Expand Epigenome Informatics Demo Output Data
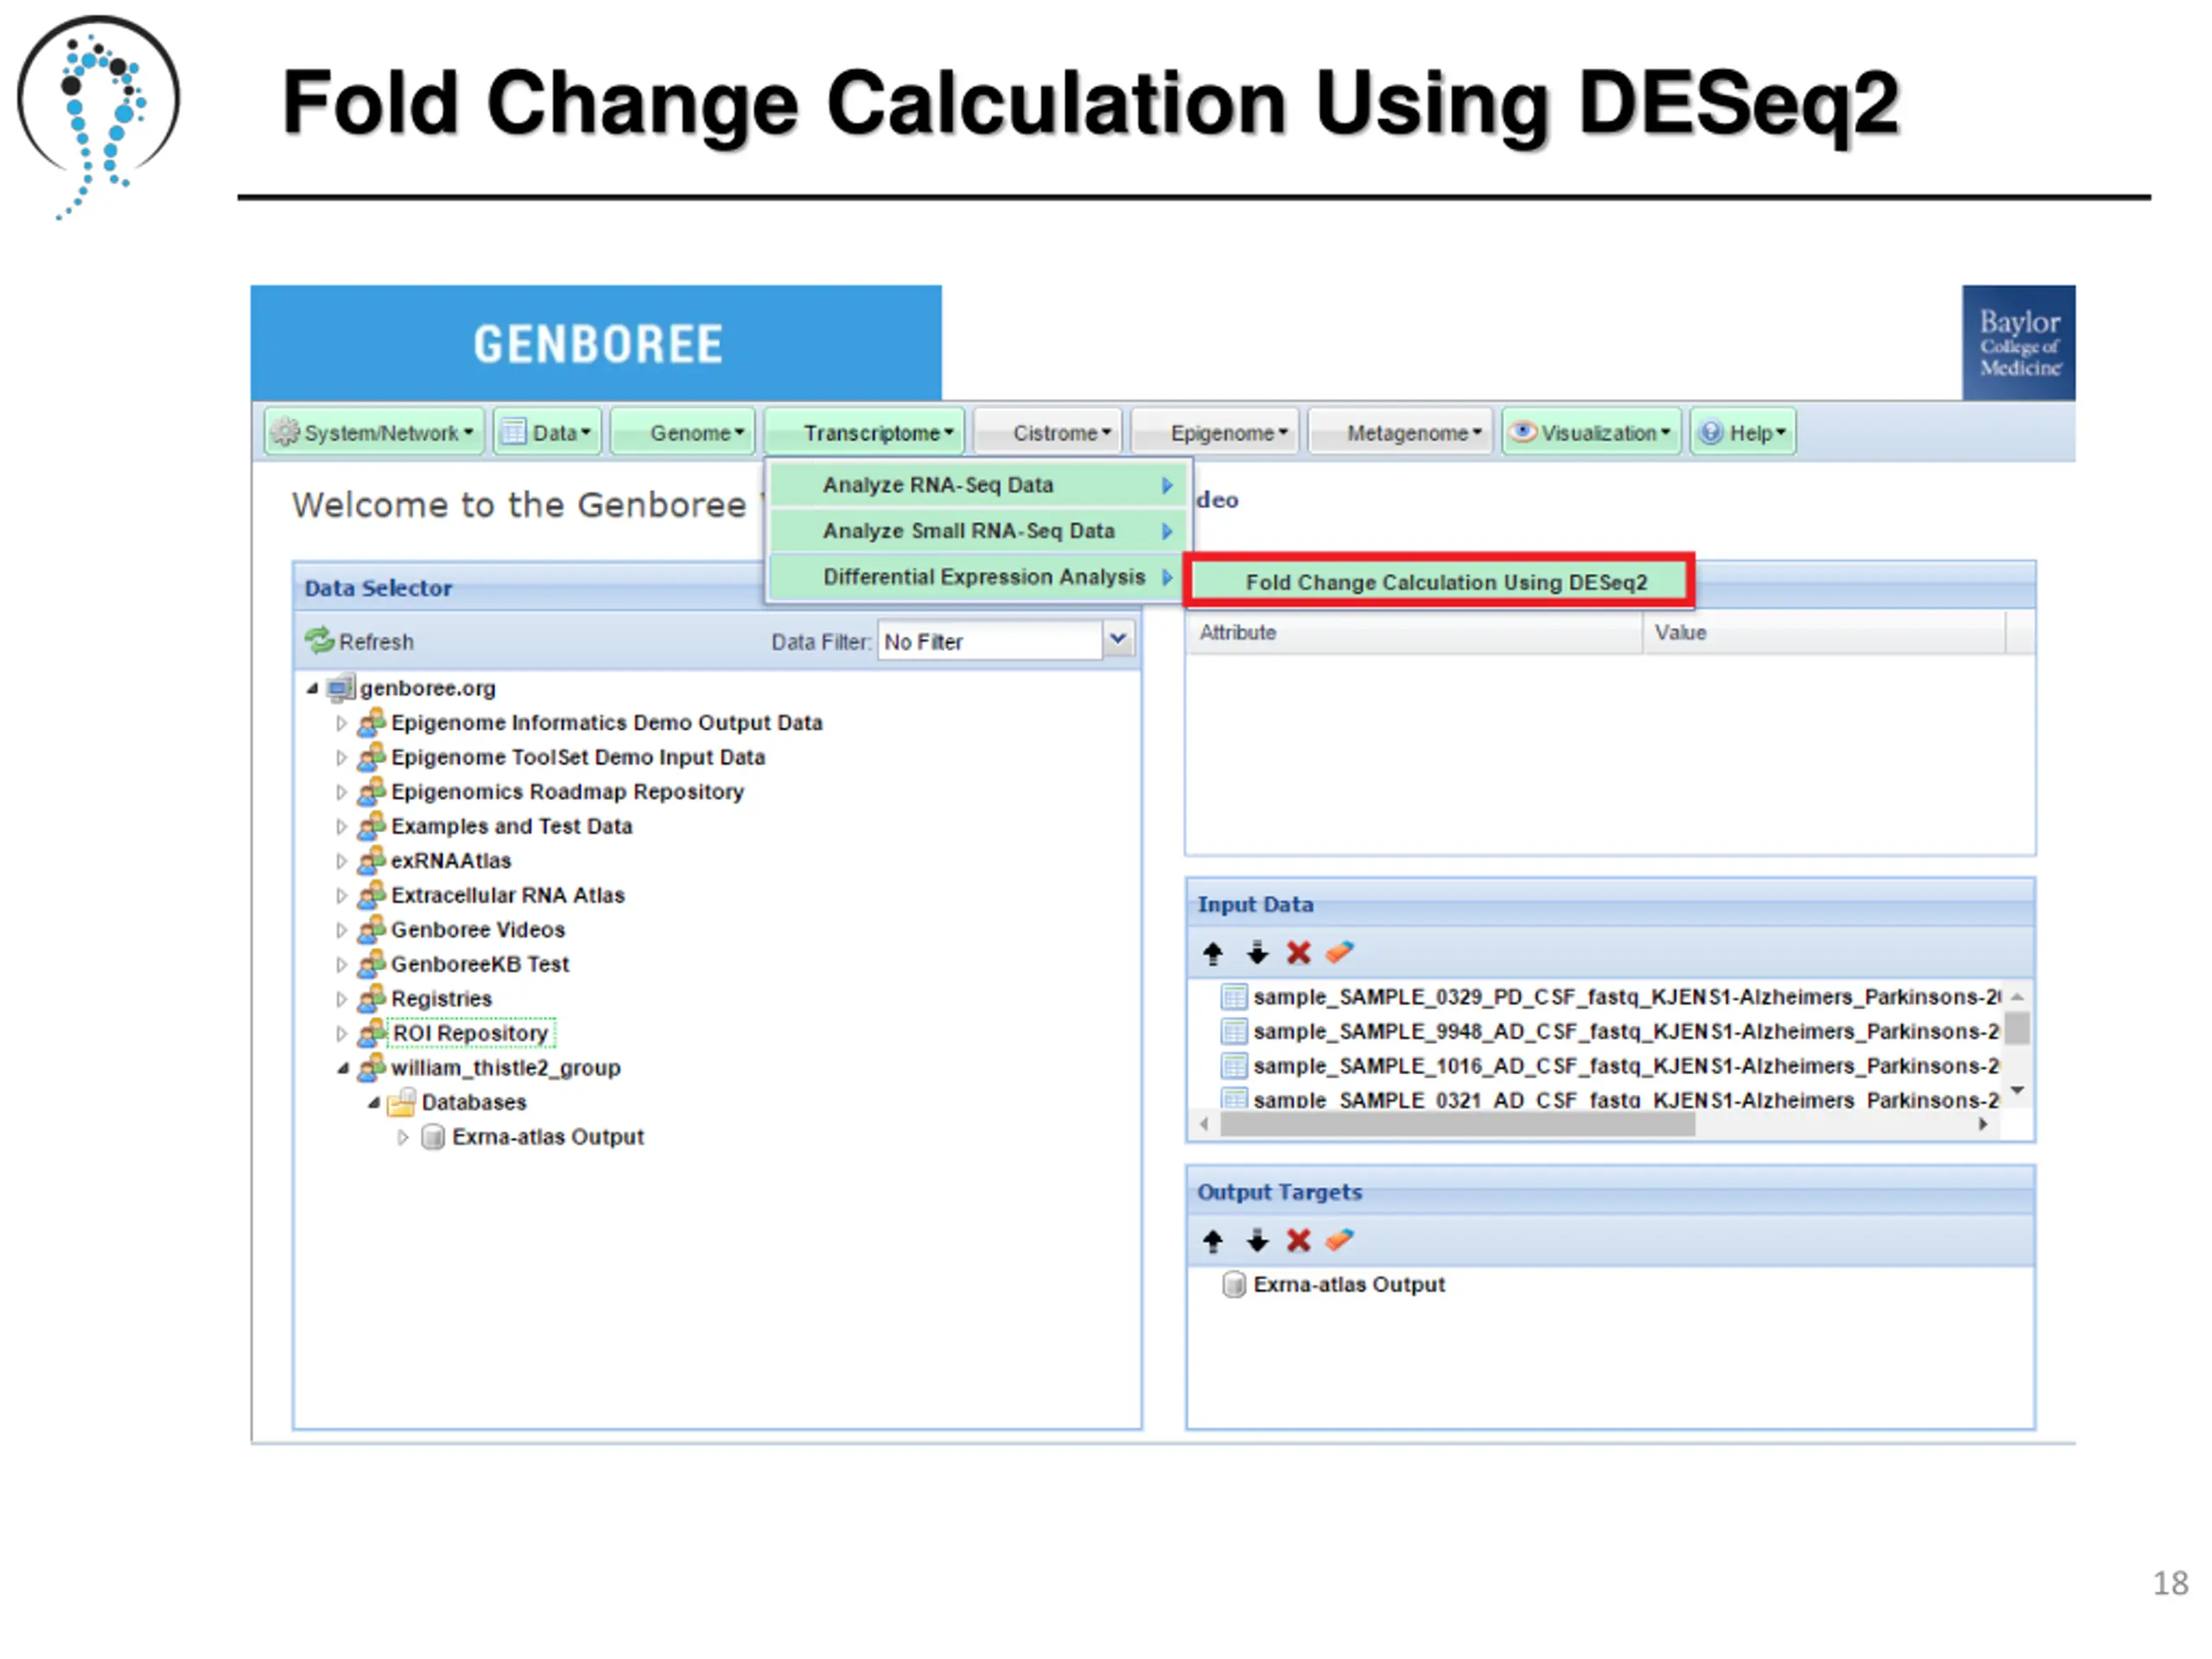The height and width of the screenshot is (1659, 2212). [x=342, y=723]
